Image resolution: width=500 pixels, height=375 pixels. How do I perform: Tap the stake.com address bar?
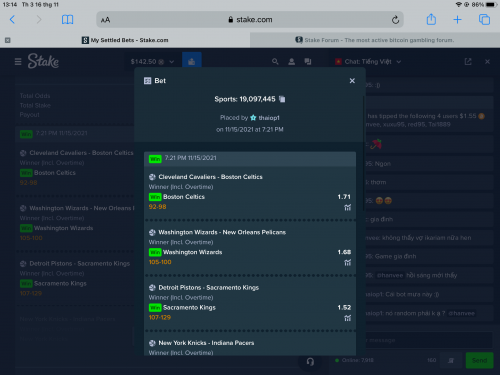250,20
